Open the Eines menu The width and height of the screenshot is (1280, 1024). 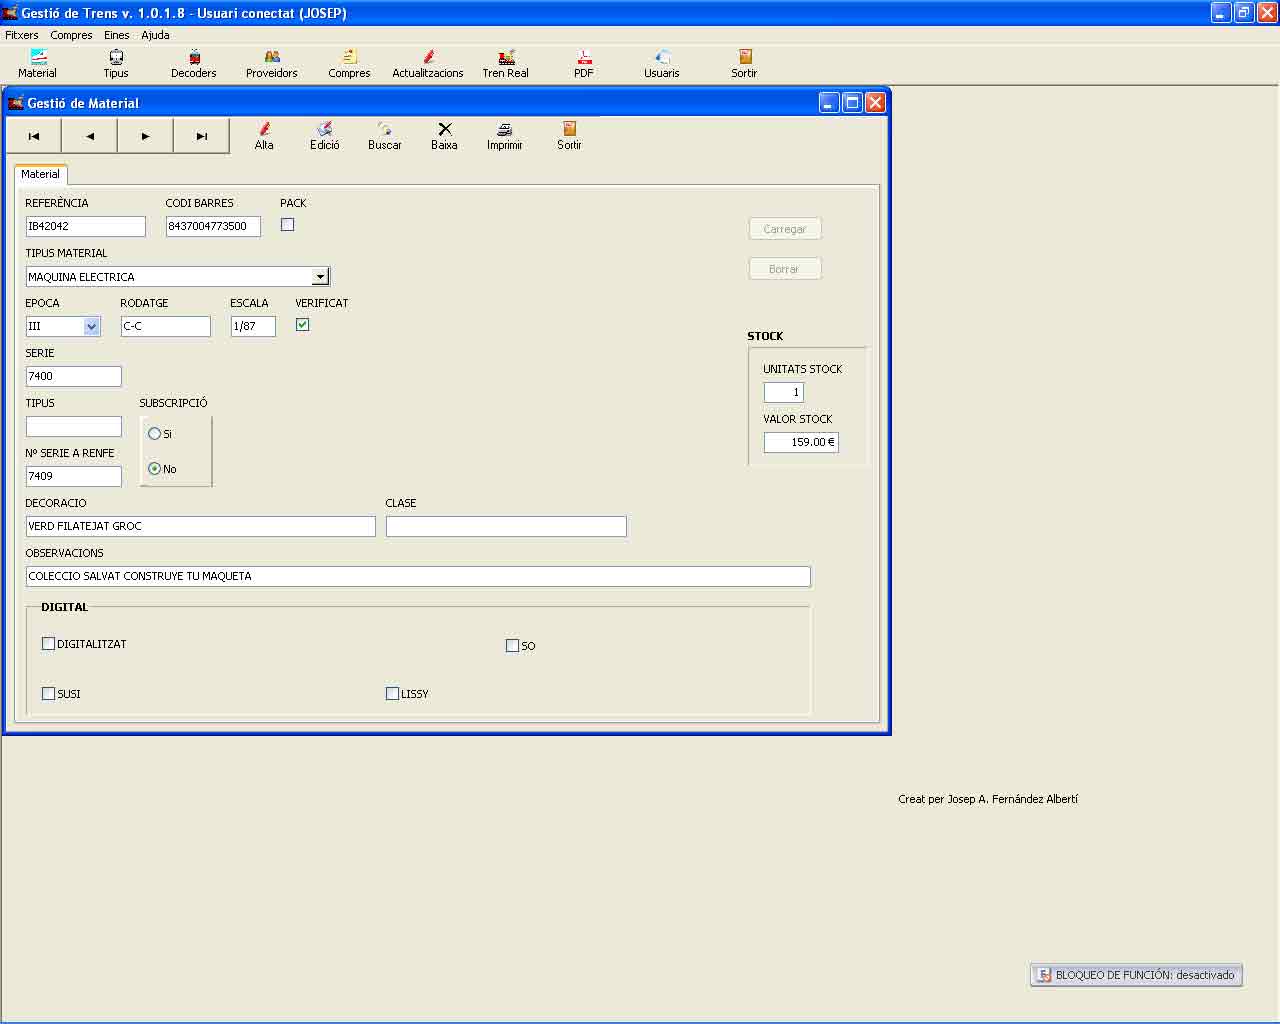click(x=117, y=35)
